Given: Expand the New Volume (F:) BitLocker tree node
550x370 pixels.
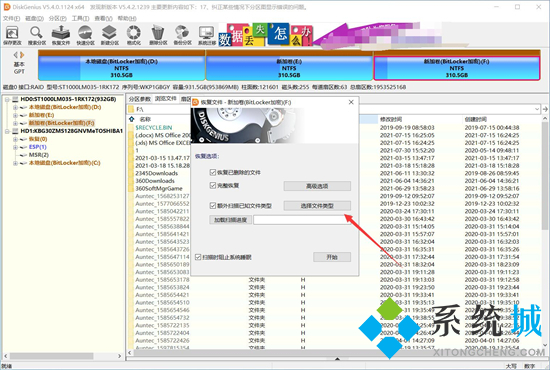Looking at the screenshot, I should pos(15,123).
